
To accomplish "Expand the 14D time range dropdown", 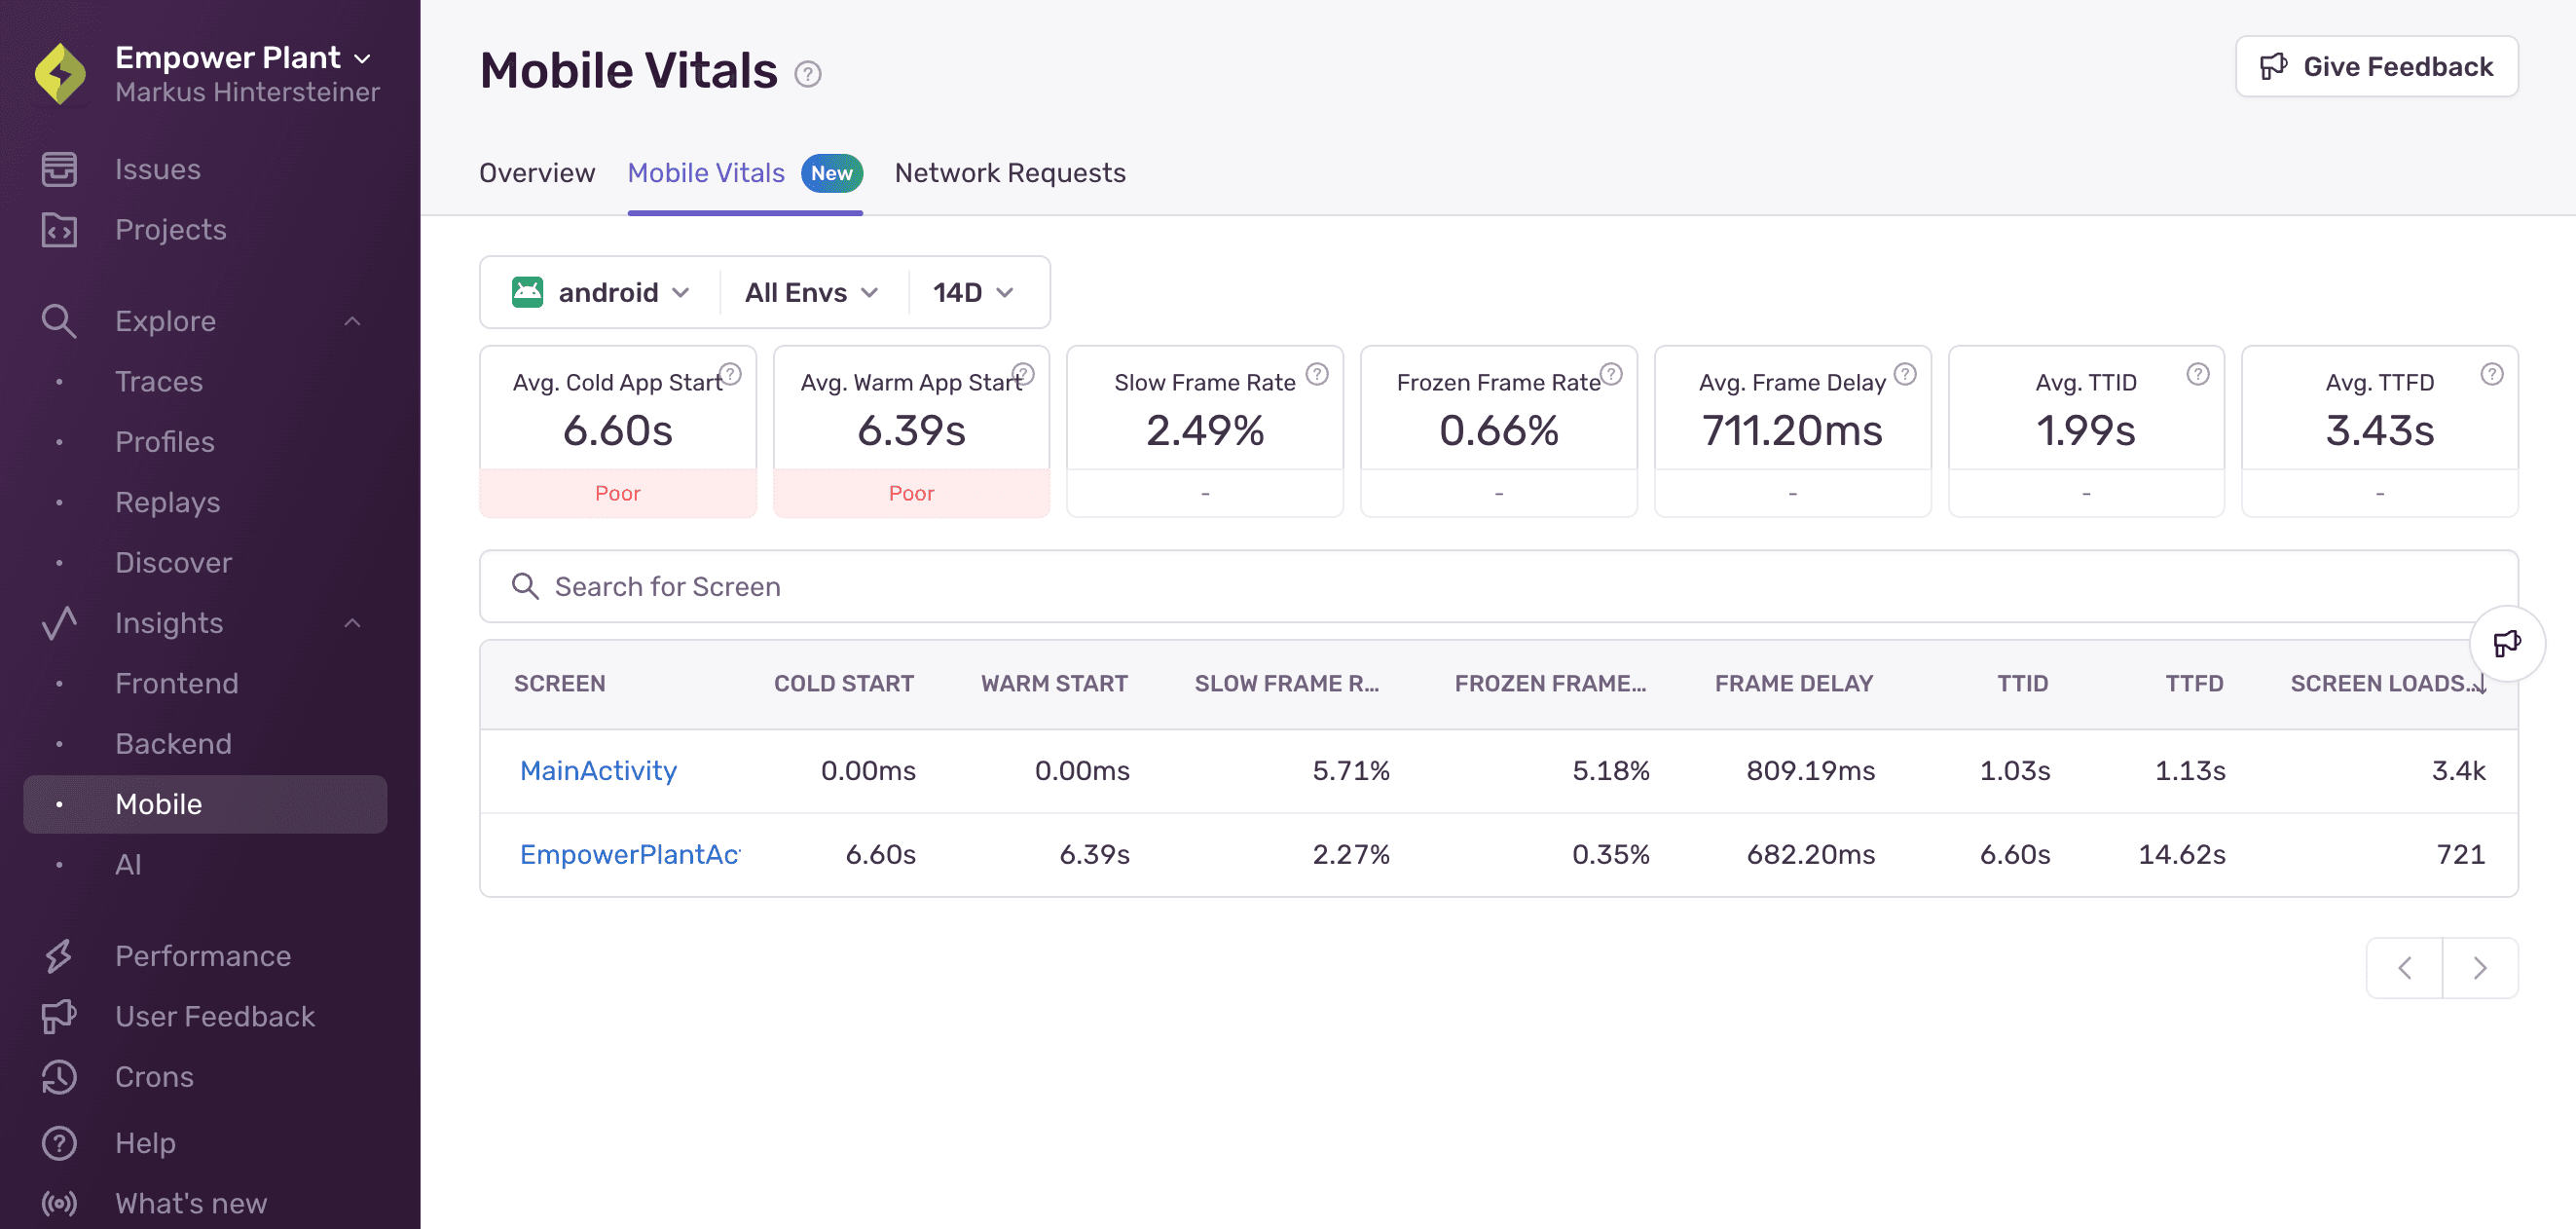I will pyautogui.click(x=970, y=291).
